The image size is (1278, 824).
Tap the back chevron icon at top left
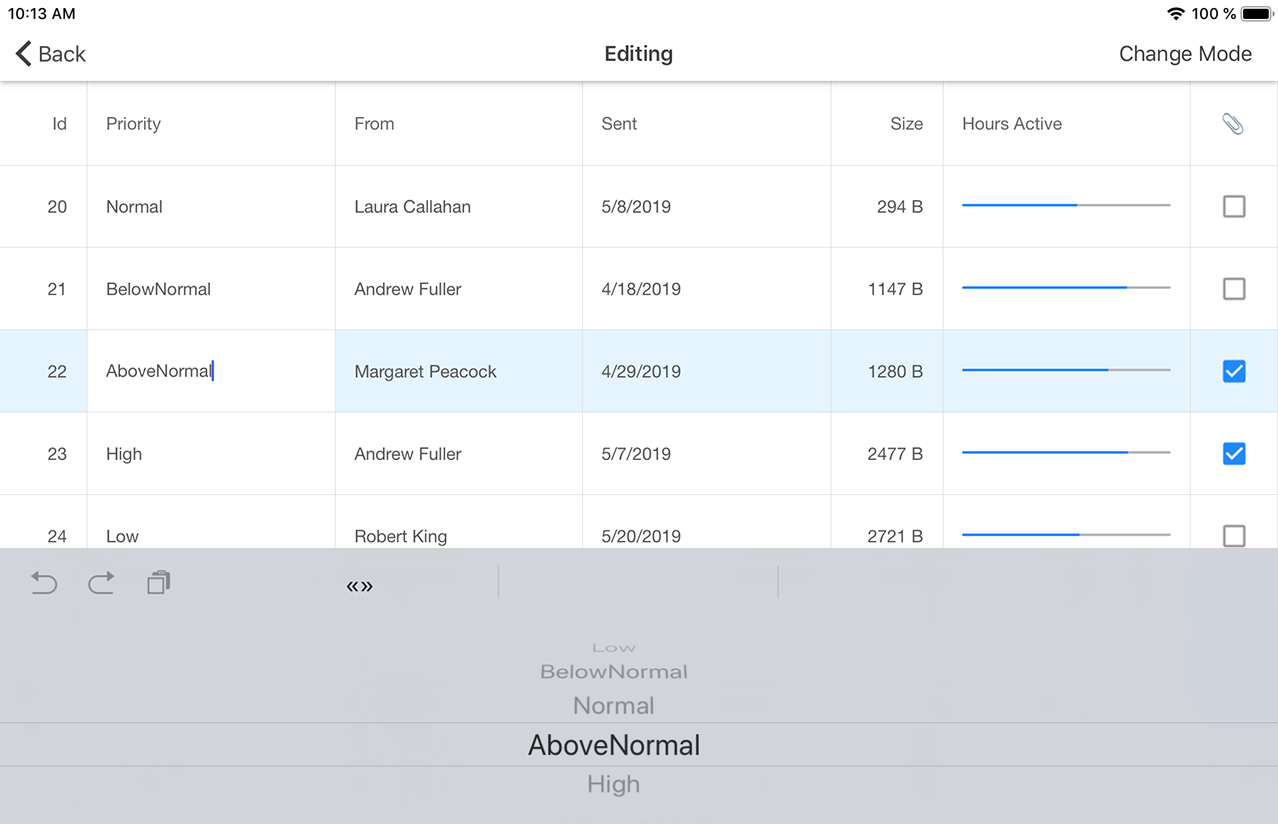click(22, 53)
